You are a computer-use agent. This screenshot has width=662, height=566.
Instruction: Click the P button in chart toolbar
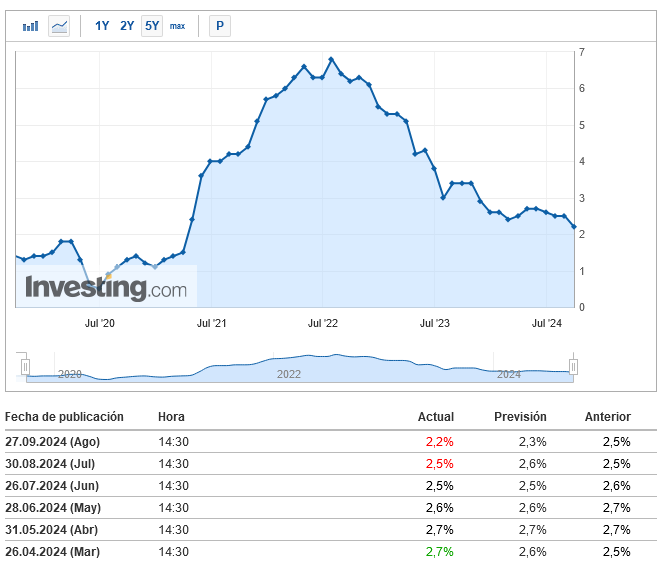(x=220, y=26)
